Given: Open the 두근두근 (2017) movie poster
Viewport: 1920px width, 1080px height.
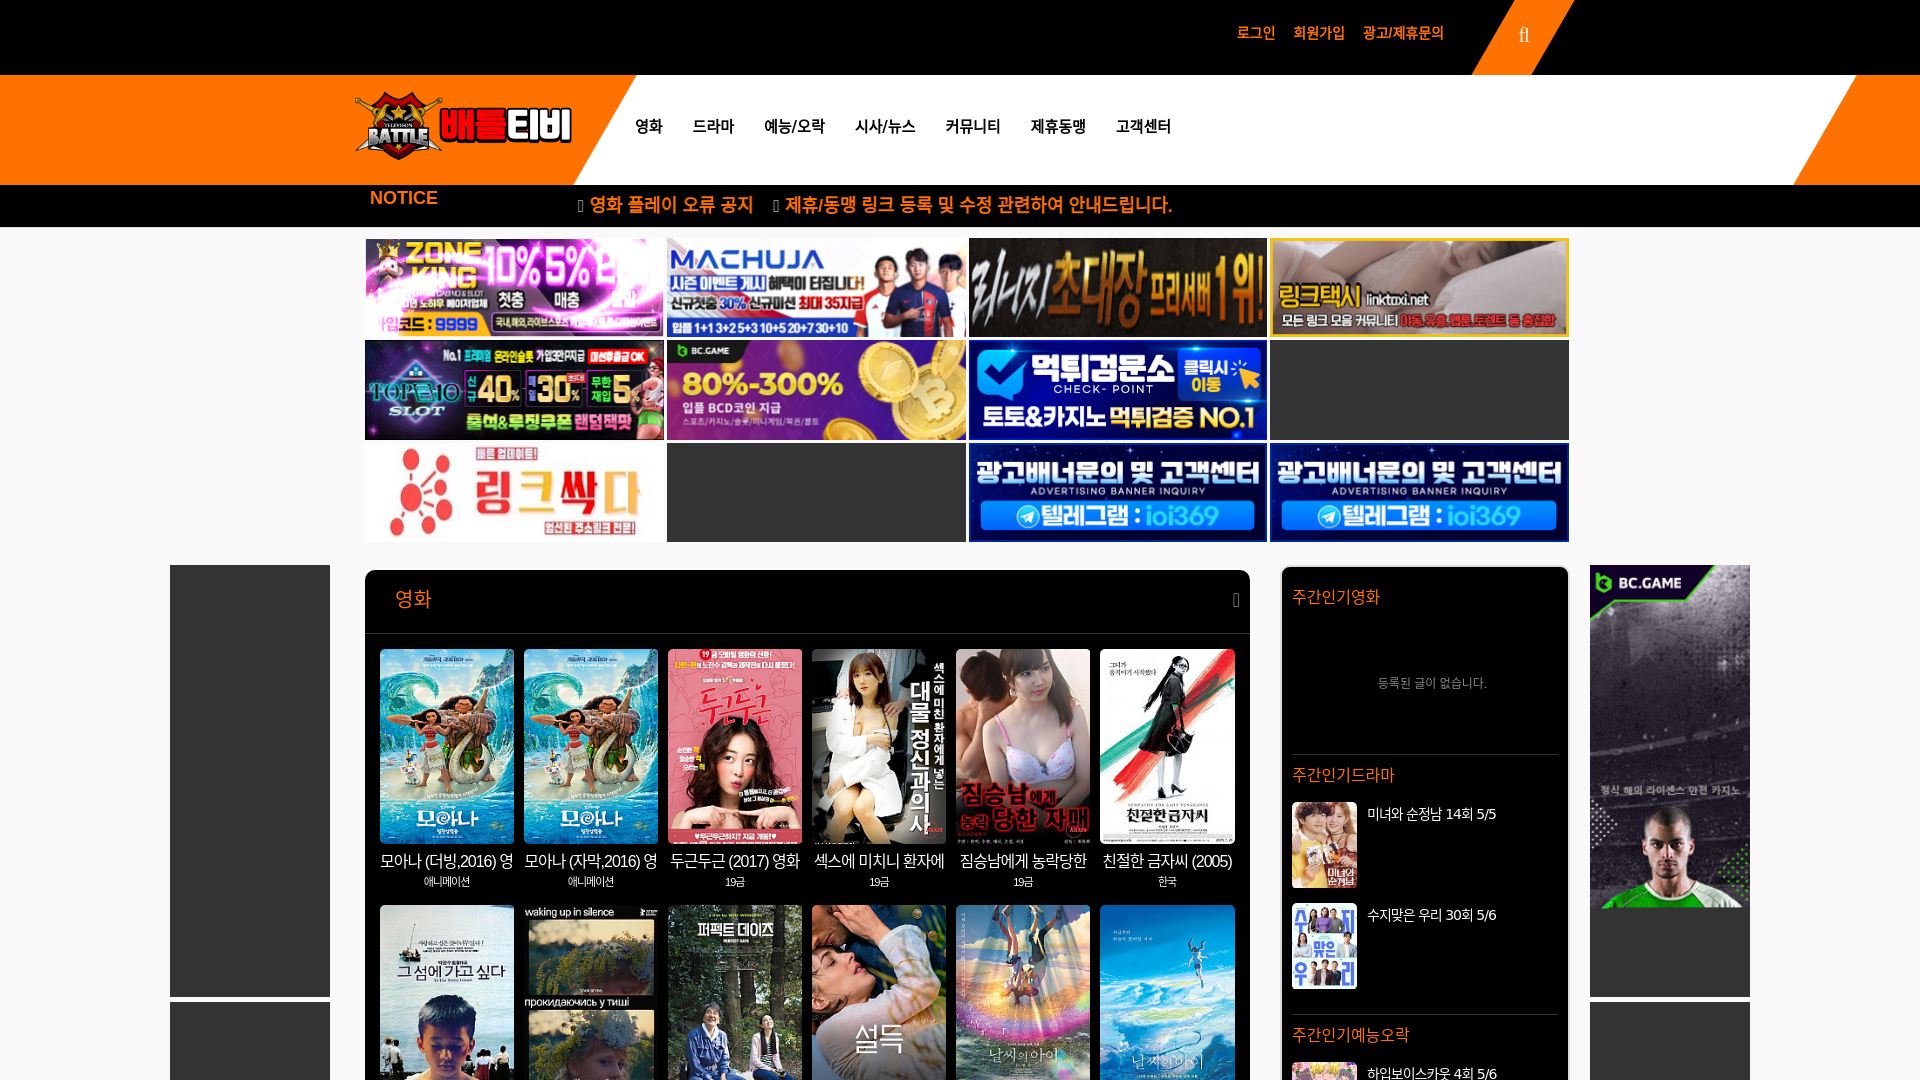Looking at the screenshot, I should pos(735,746).
